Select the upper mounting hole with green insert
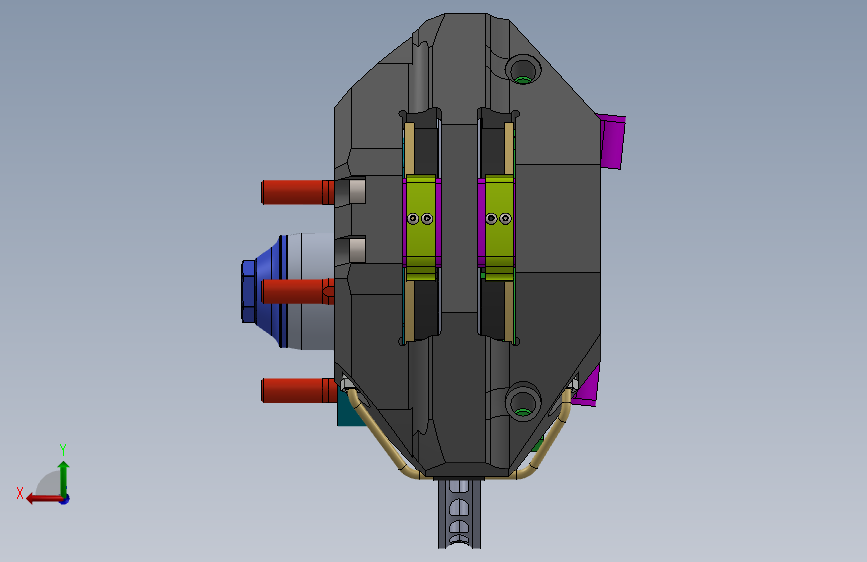Screen dimensions: 867x562 point(523,70)
